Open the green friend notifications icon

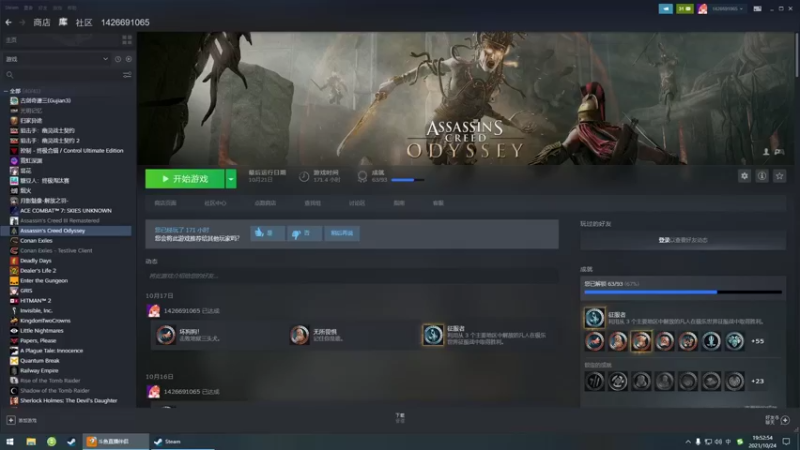685,9
